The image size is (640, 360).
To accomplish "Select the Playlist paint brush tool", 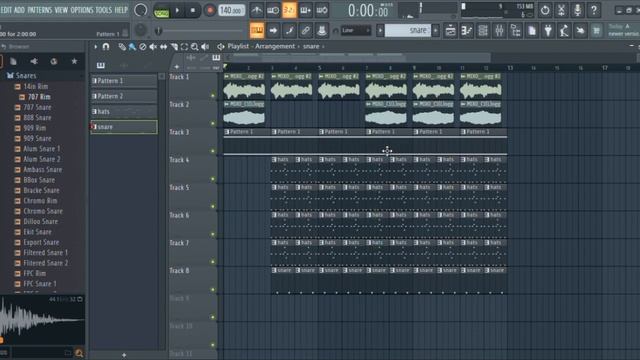I will 132,47.
